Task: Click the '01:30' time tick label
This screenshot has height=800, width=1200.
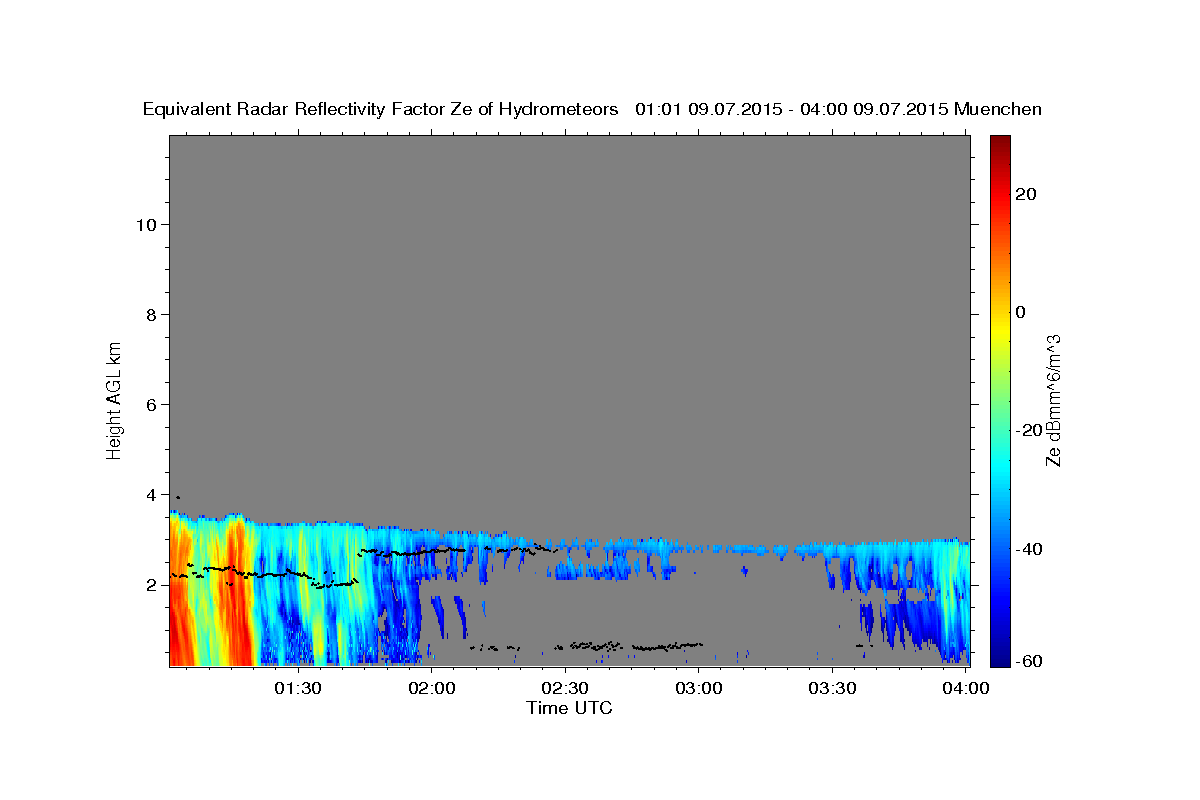Action: tap(298, 689)
